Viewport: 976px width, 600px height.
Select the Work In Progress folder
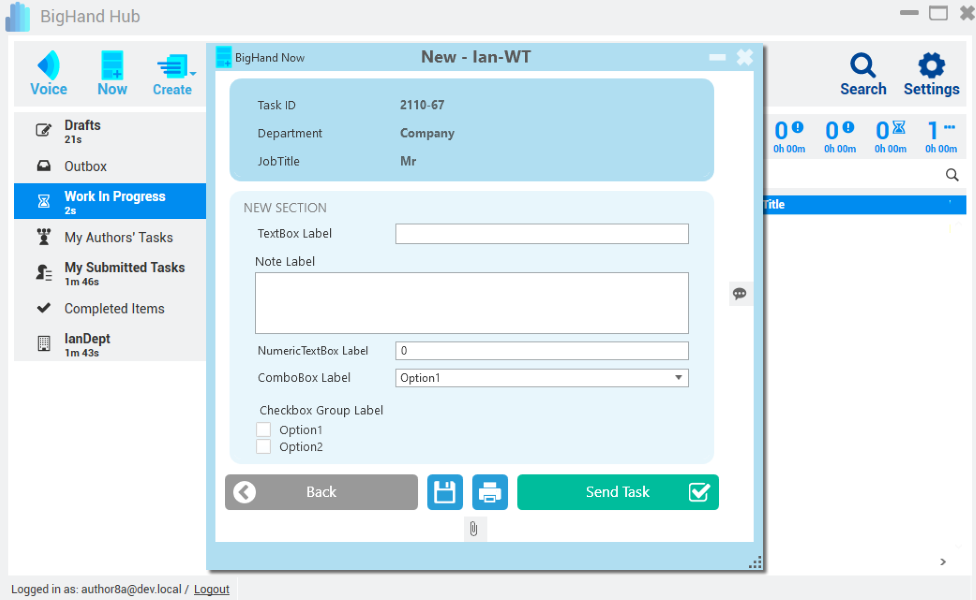[110, 201]
